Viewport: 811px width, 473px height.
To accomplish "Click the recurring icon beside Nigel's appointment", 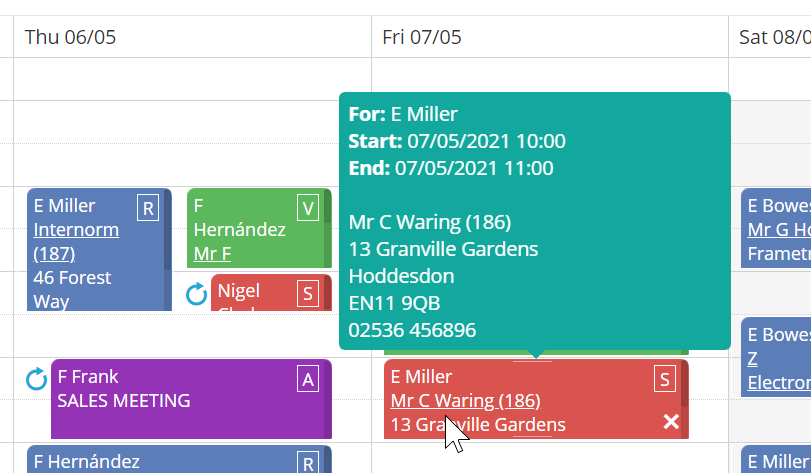I will (x=197, y=294).
